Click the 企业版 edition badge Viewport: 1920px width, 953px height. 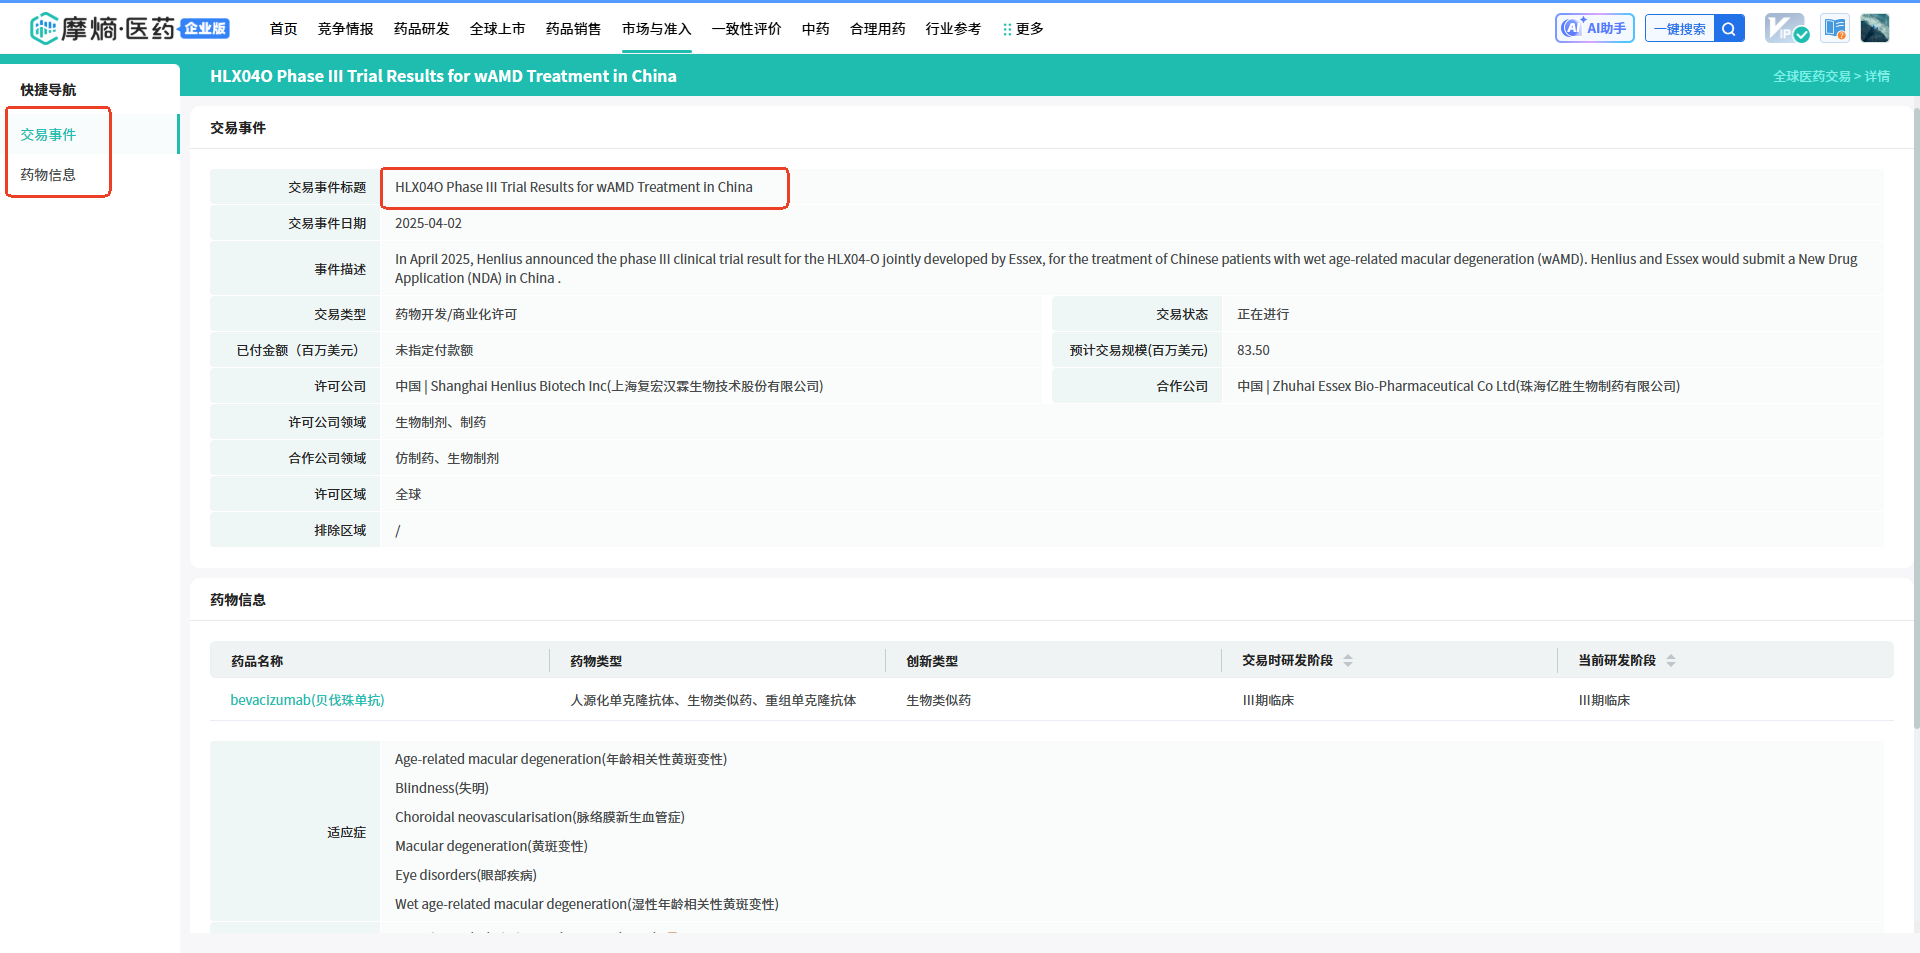coord(205,28)
